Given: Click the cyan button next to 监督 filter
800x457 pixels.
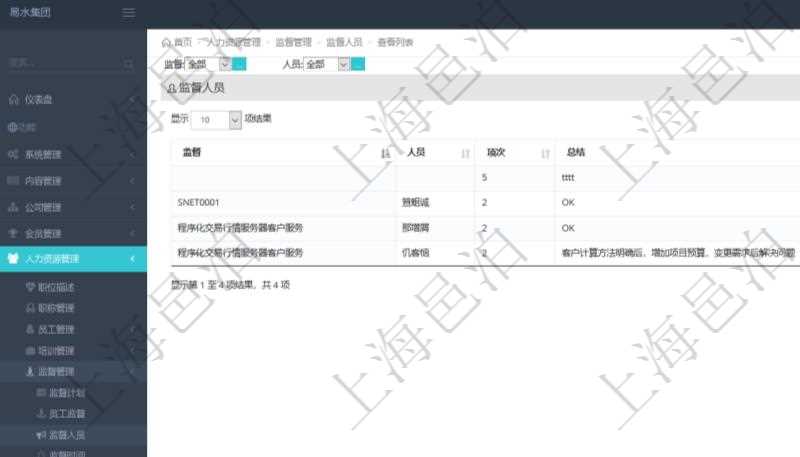Looking at the screenshot, I should (239, 64).
